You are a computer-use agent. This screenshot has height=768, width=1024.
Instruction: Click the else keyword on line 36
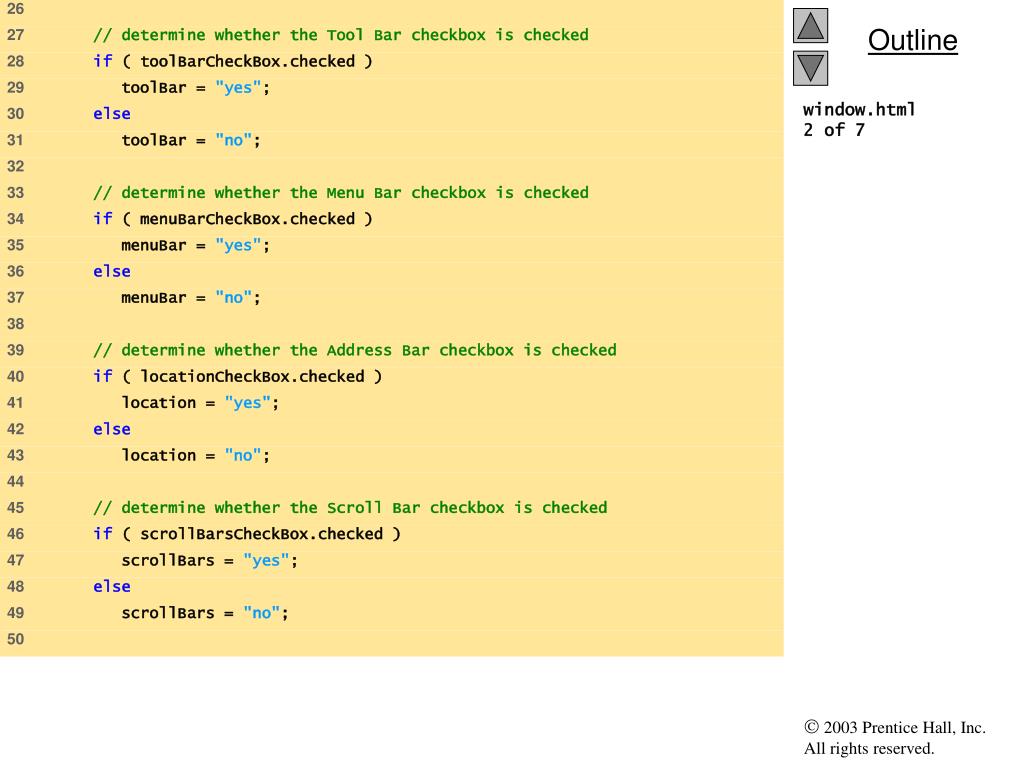pos(112,271)
